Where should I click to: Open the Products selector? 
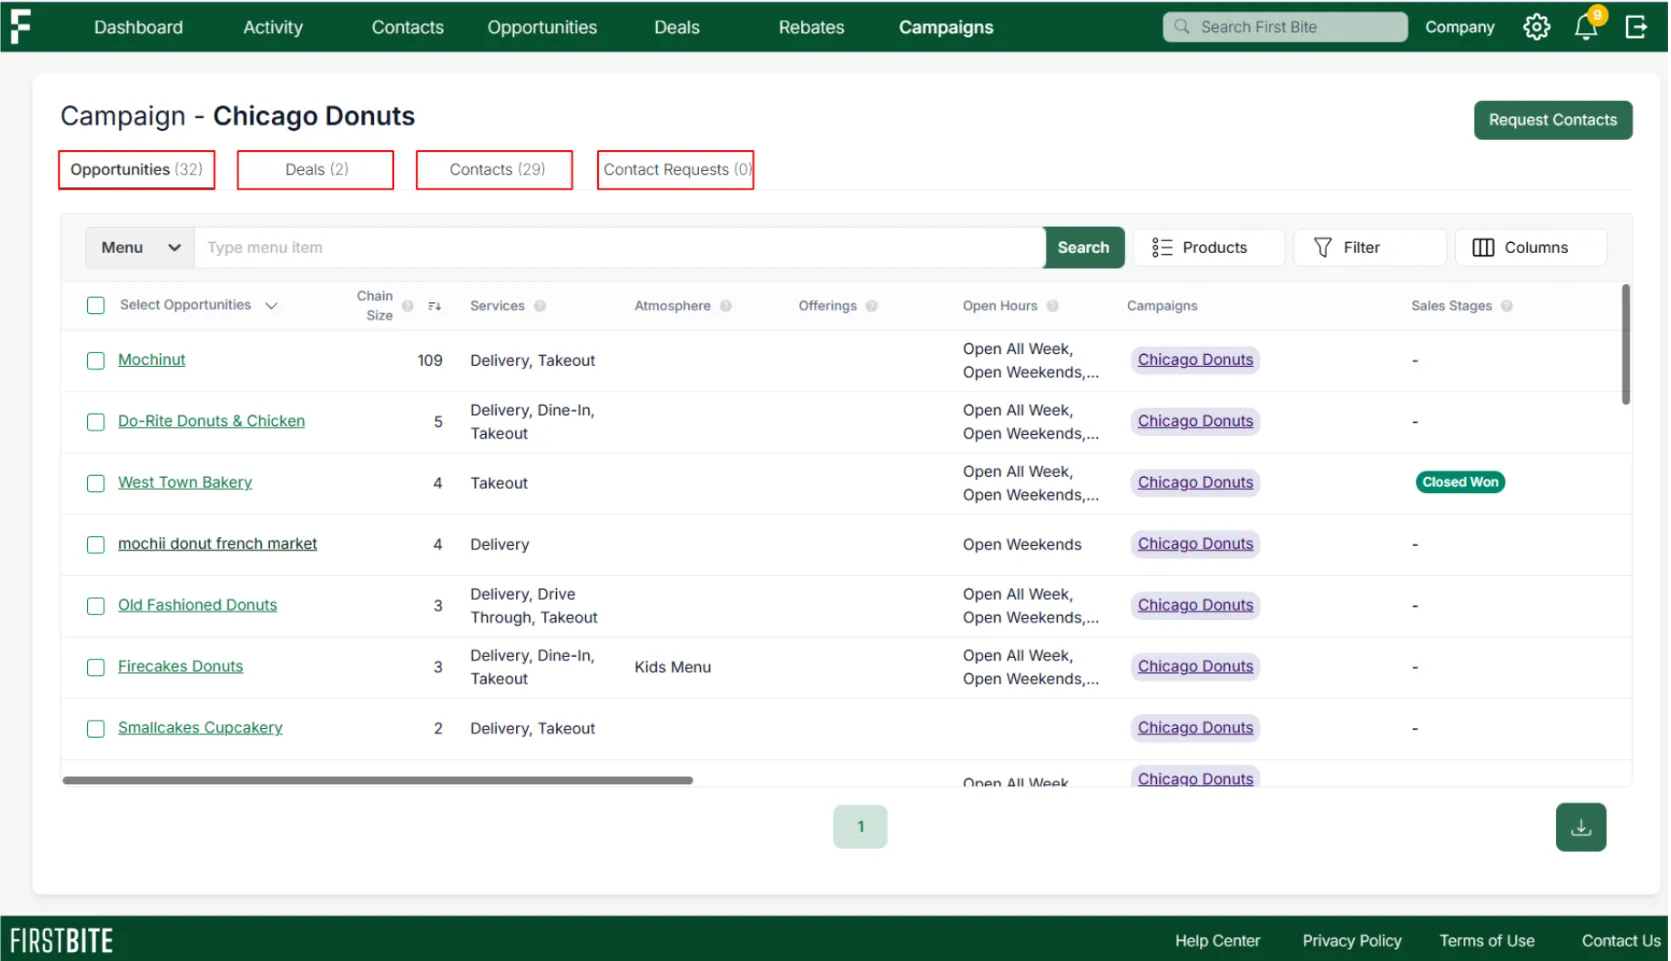1211,248
